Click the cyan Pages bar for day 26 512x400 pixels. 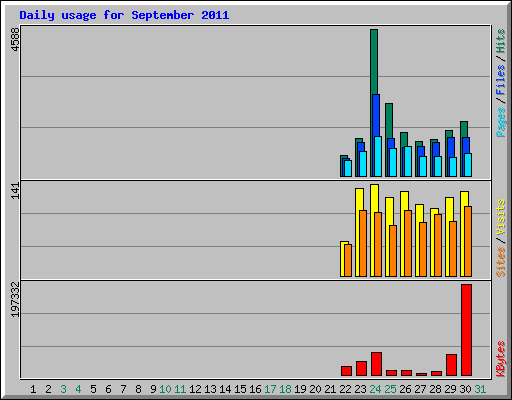click(x=408, y=161)
